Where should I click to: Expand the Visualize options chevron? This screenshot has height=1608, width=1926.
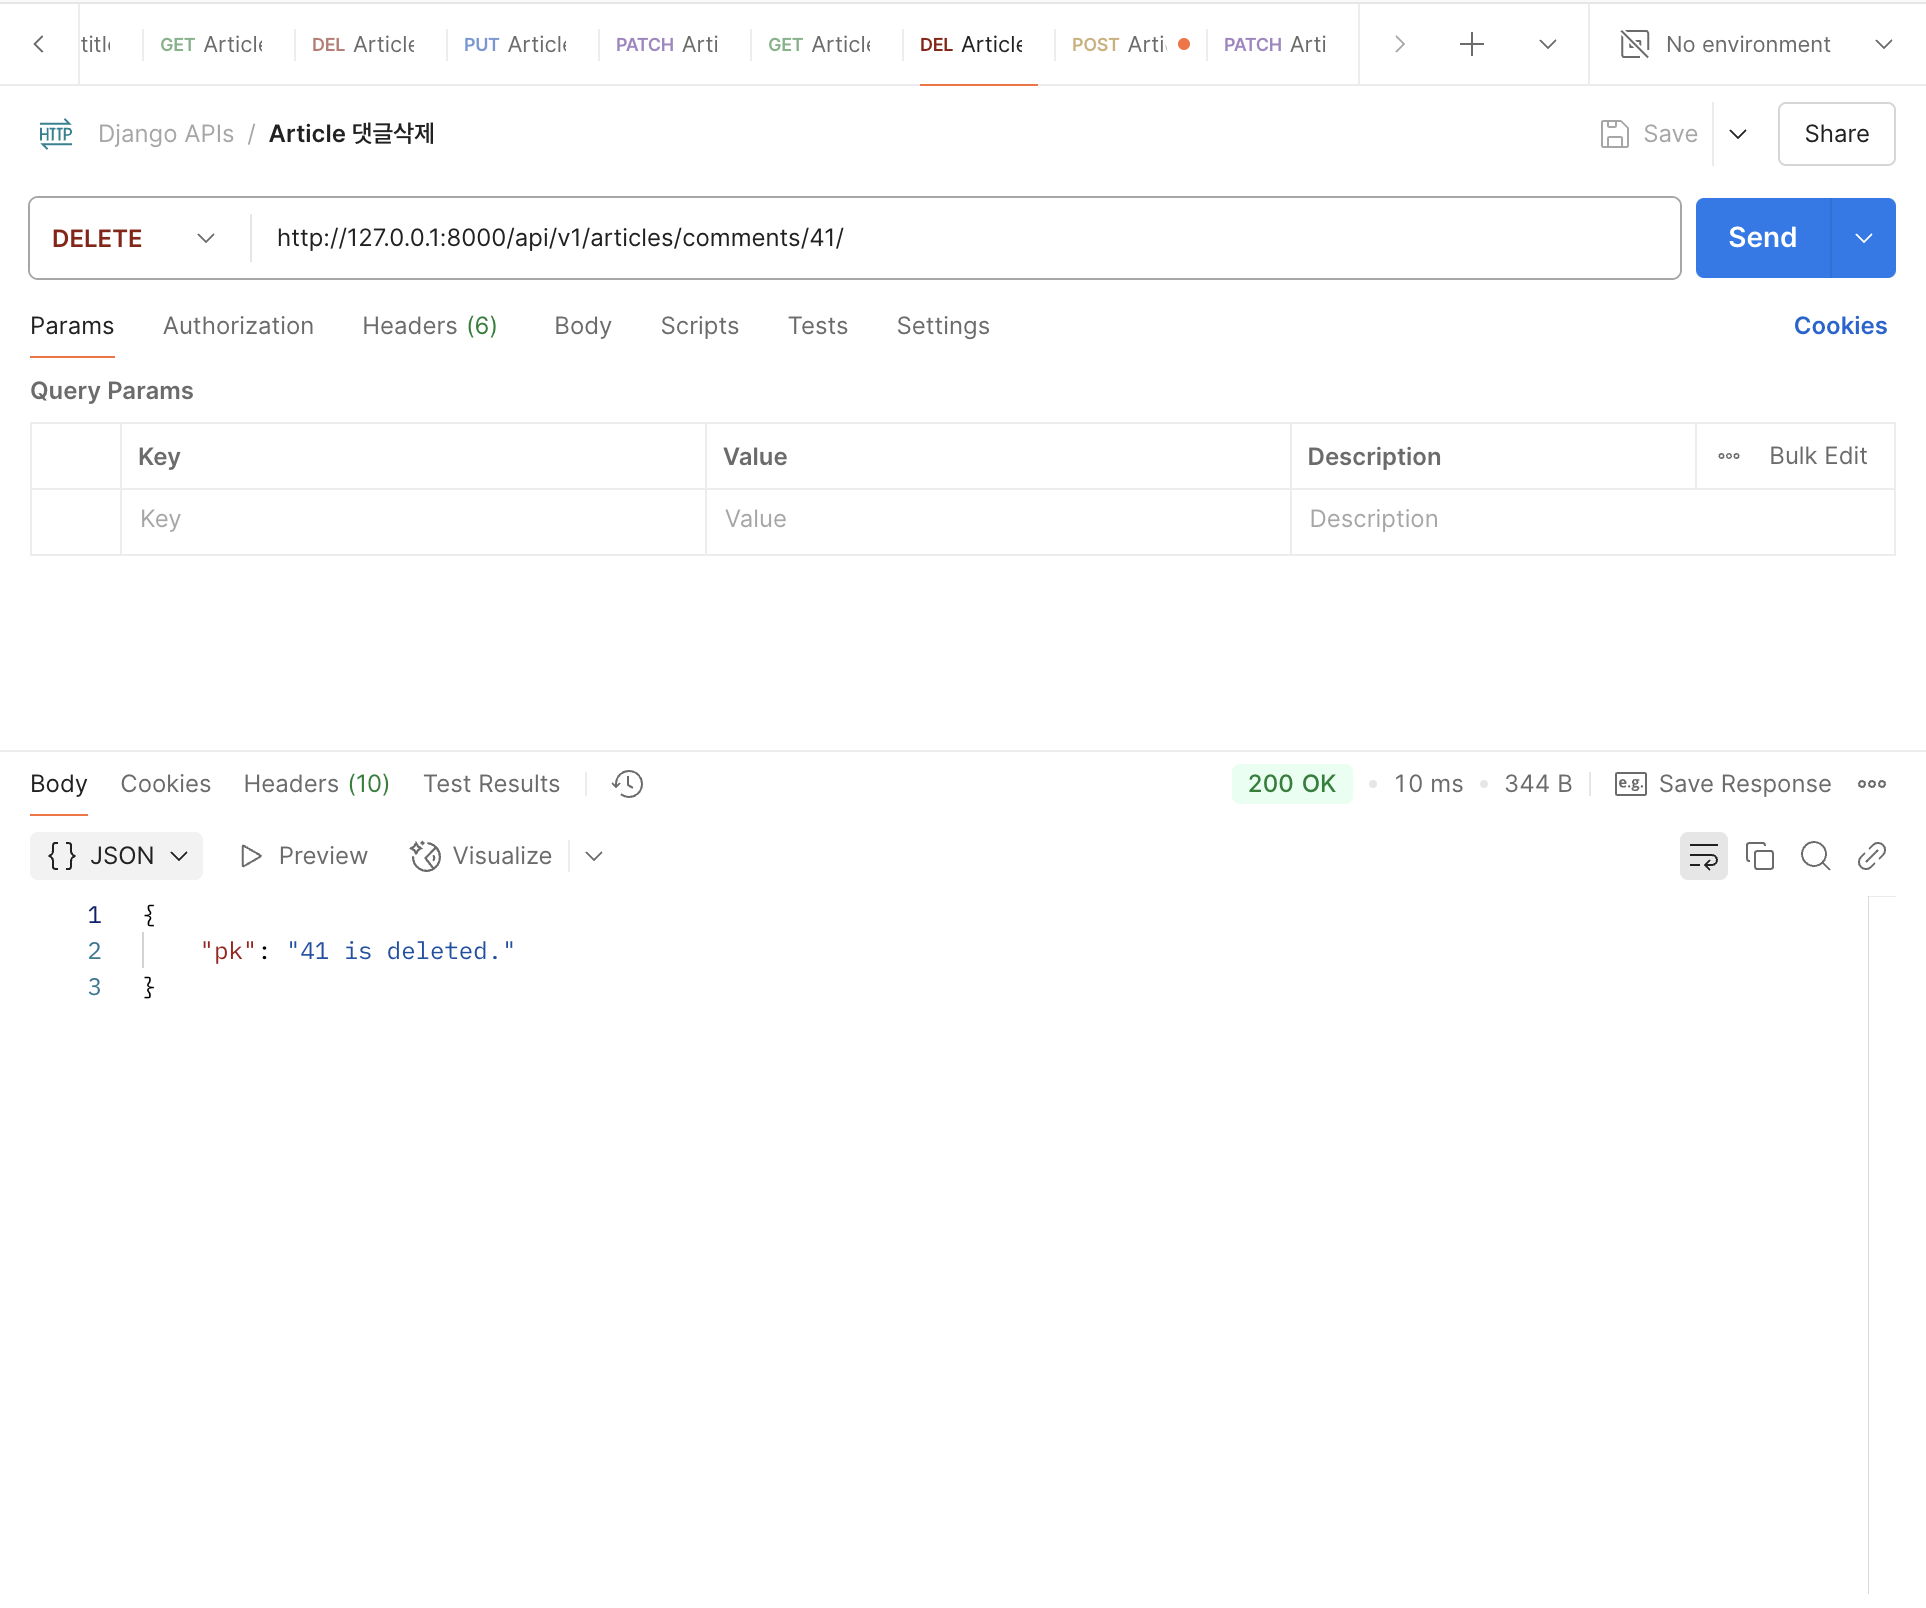594,856
